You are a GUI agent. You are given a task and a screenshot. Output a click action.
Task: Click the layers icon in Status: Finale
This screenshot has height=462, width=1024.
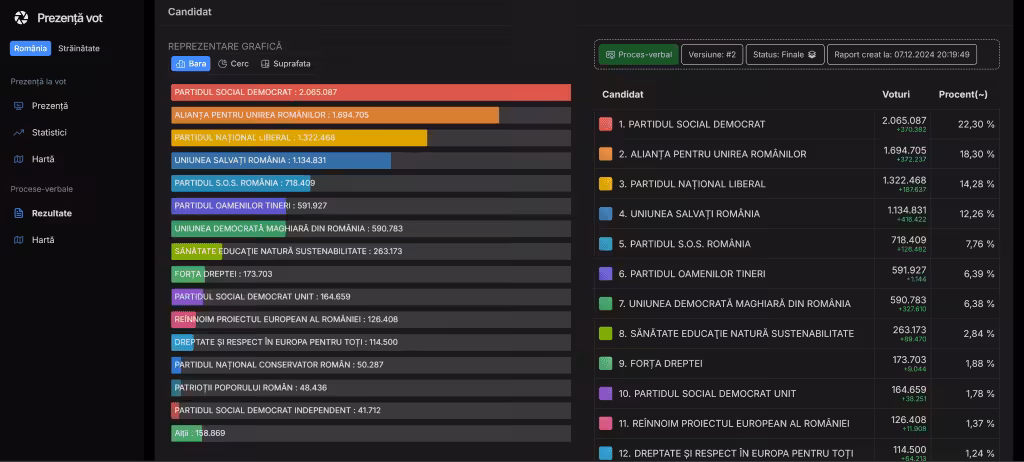[812, 55]
